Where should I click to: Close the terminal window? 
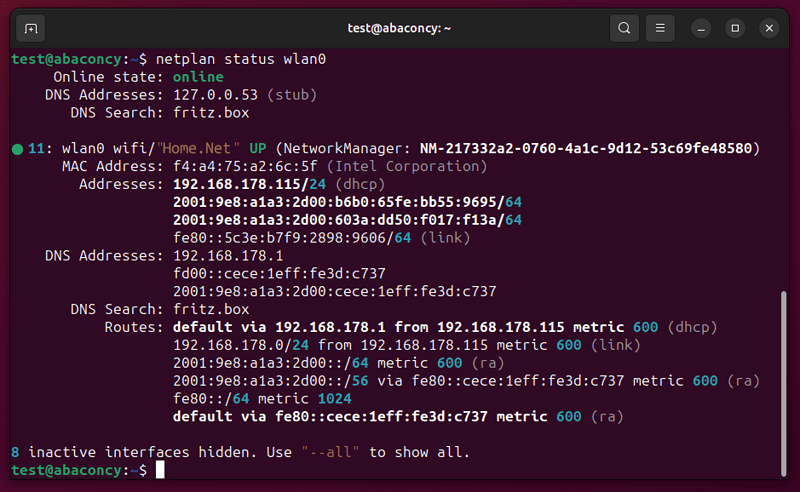coord(769,29)
